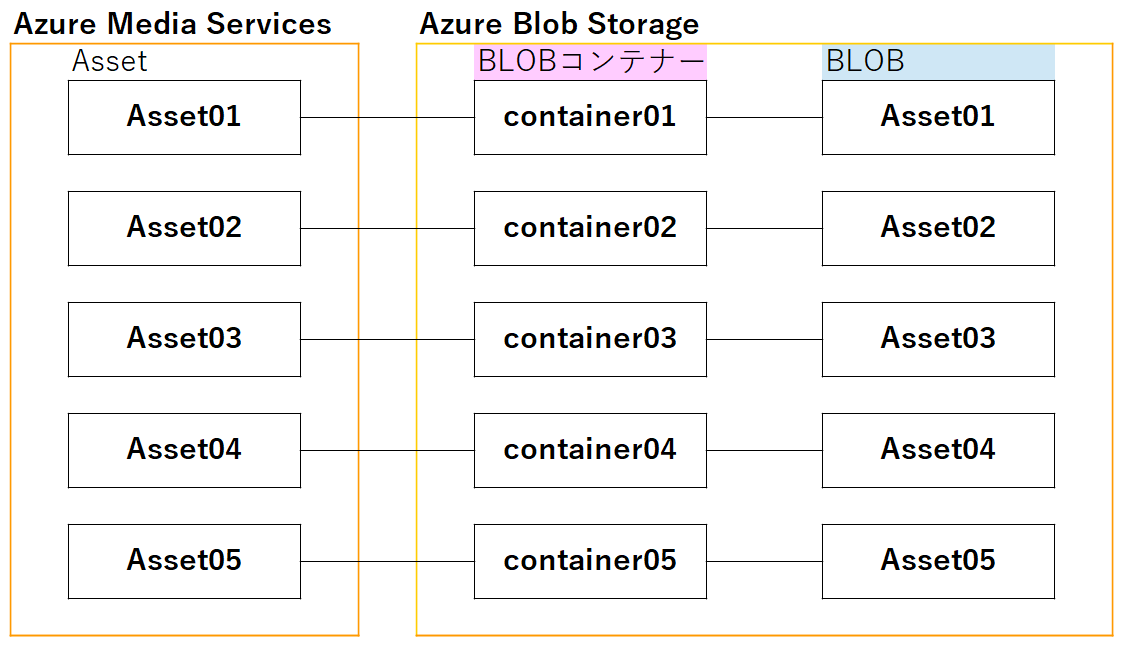Select Asset04 box in the BLOB column
The width and height of the screenshot is (1126, 645).
coord(938,450)
